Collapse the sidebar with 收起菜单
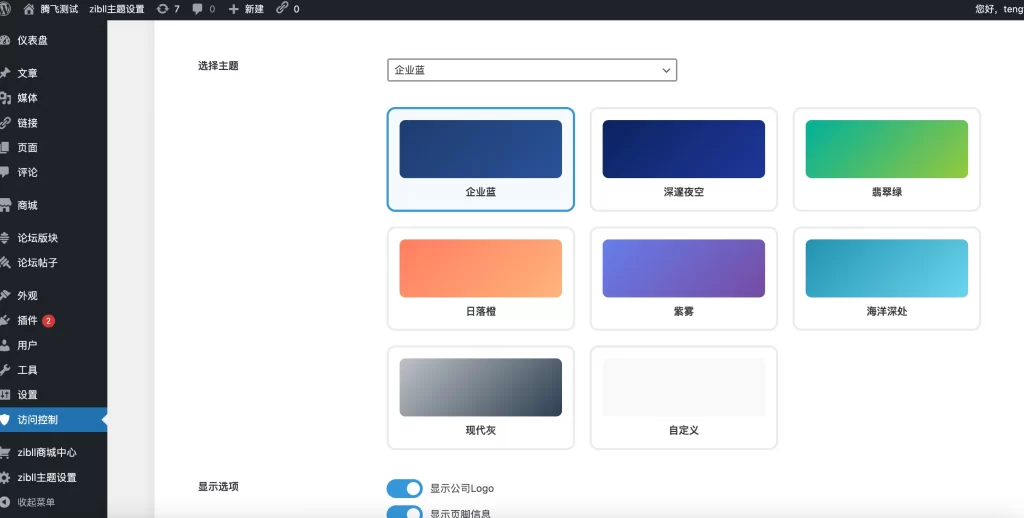Image resolution: width=1024 pixels, height=518 pixels. [35, 502]
